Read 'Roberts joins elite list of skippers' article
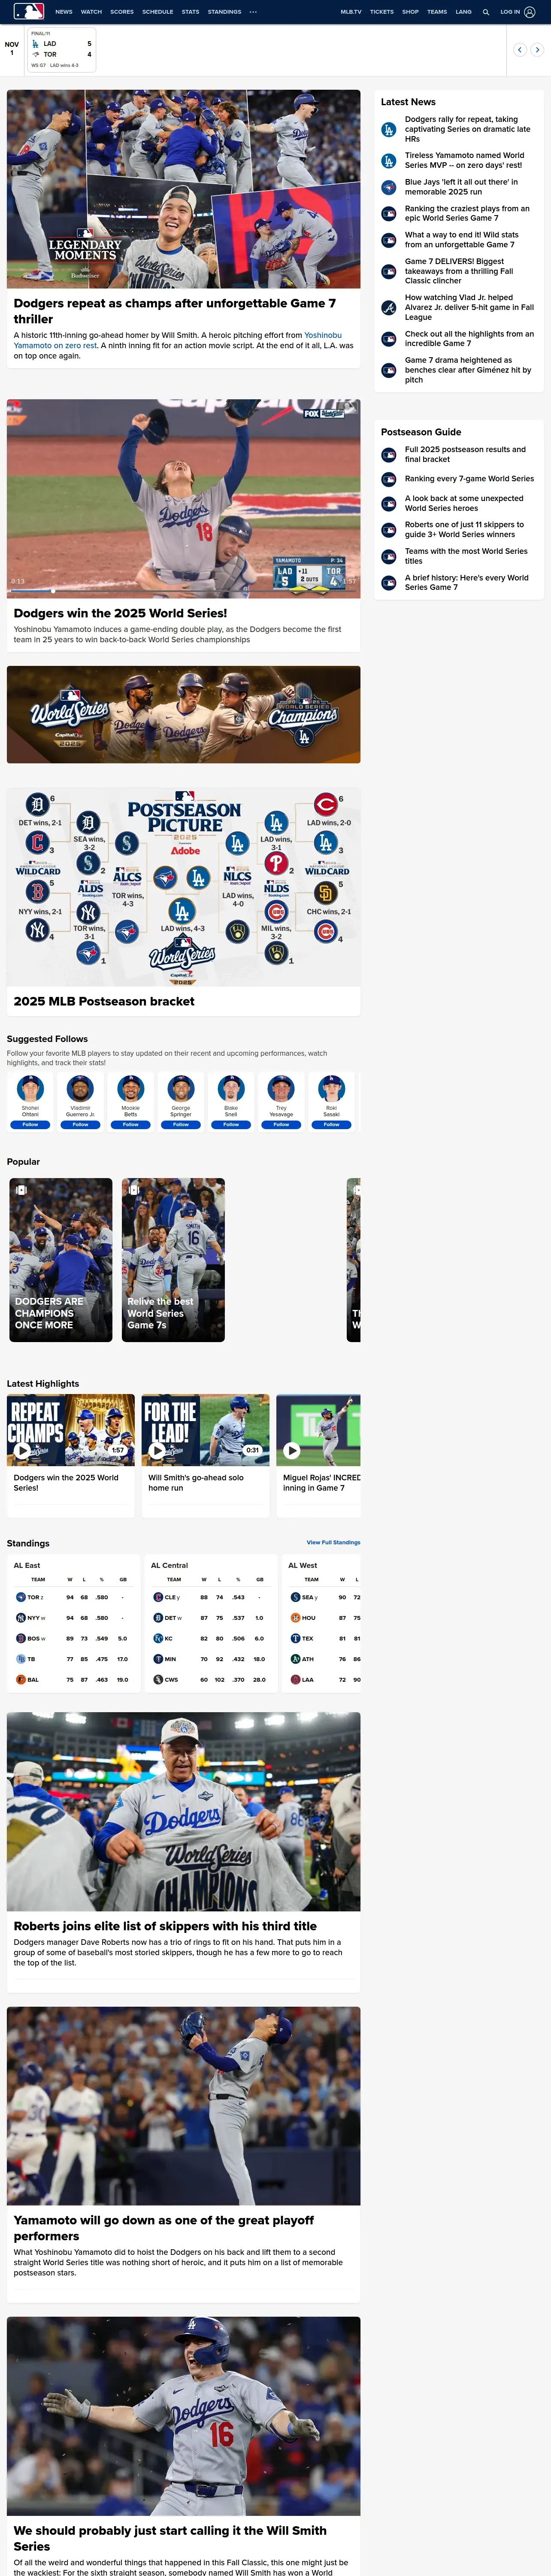551x2576 pixels. pos(165,1926)
